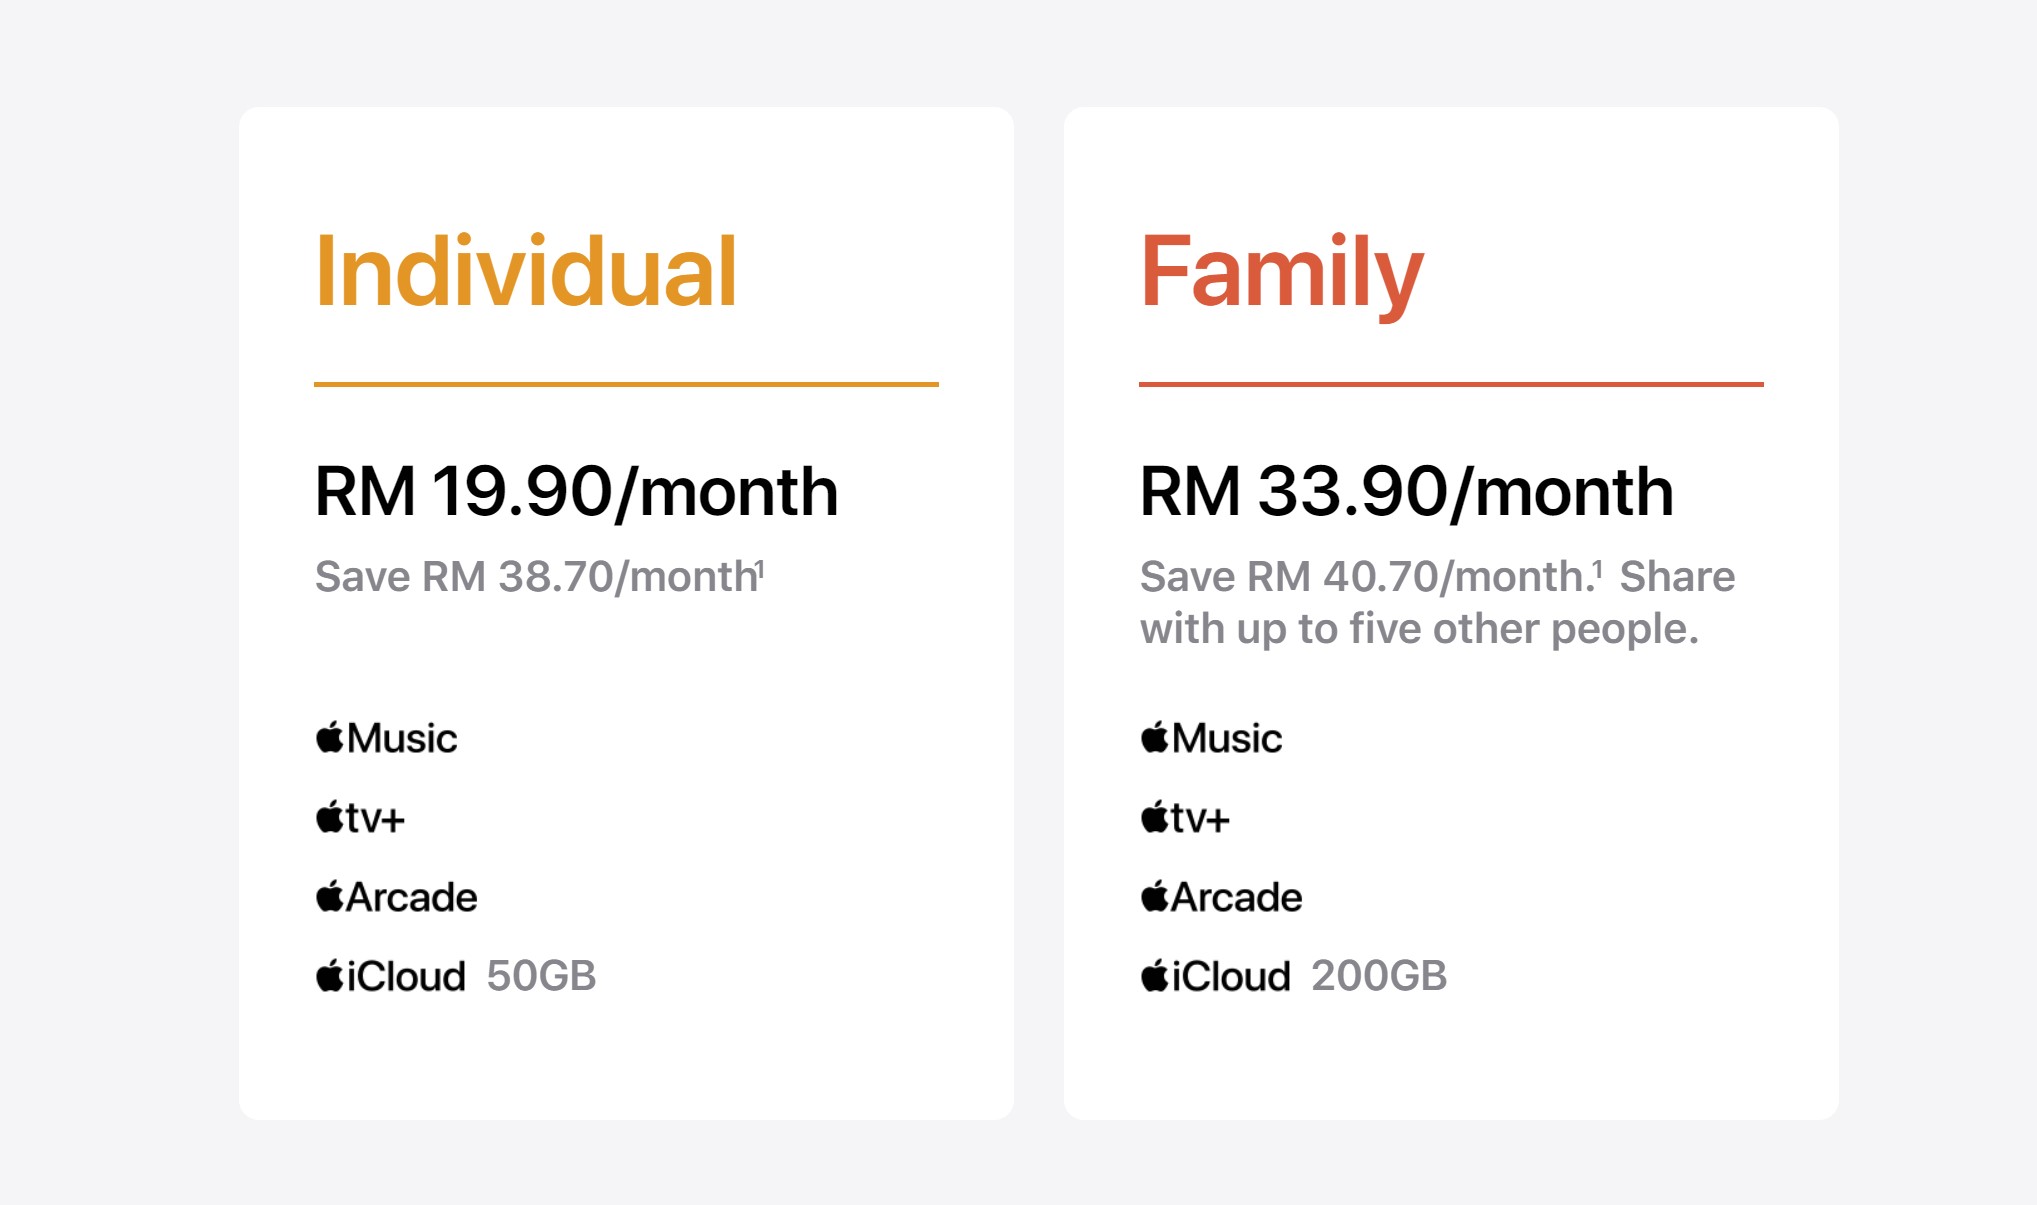Click the red divider under Family
Image resolution: width=2037 pixels, height=1205 pixels.
click(x=1451, y=384)
